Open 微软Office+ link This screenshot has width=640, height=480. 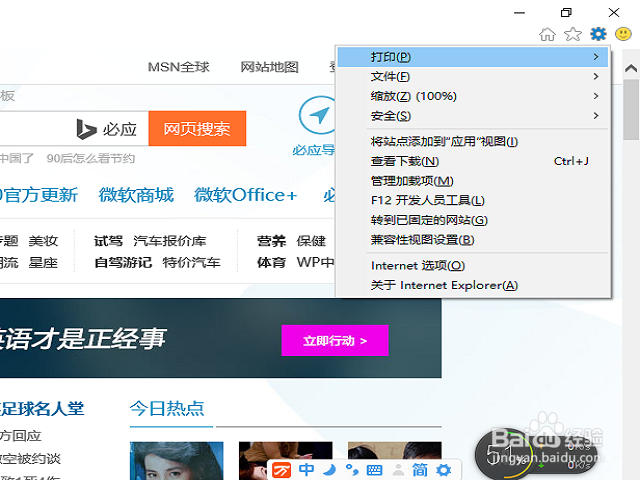(245, 195)
